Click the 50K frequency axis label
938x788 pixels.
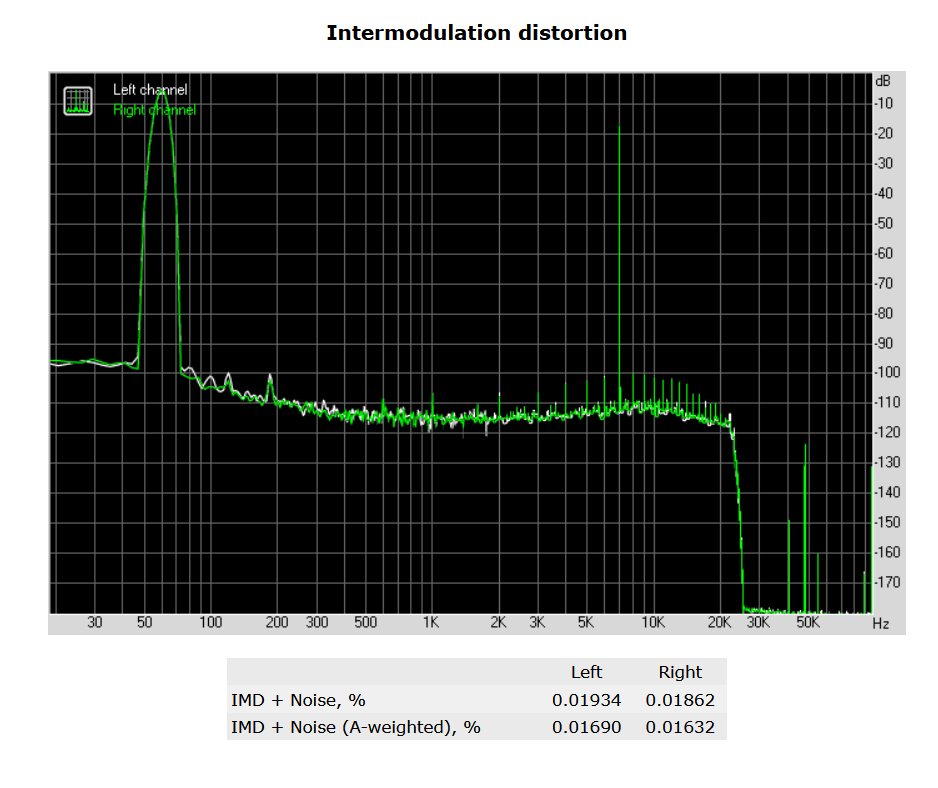pos(808,623)
